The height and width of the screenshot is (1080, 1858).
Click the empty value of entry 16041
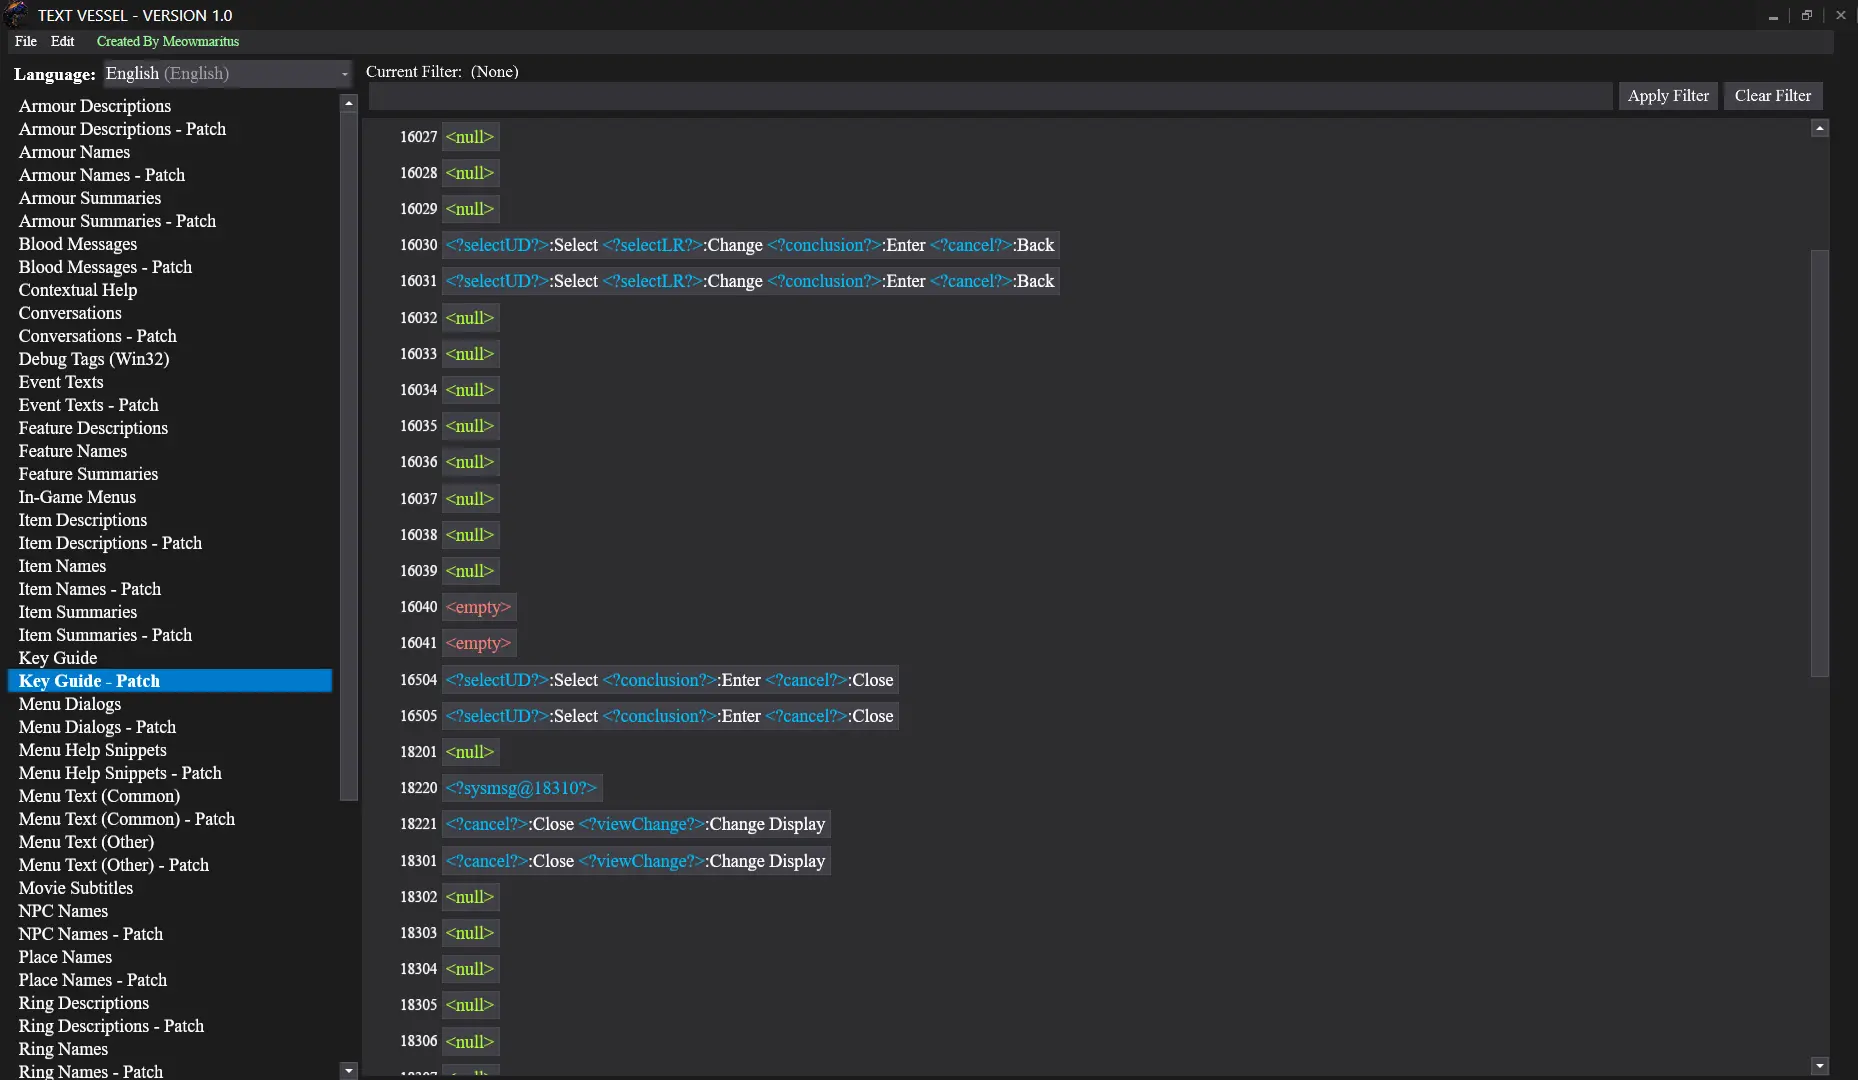tap(478, 643)
